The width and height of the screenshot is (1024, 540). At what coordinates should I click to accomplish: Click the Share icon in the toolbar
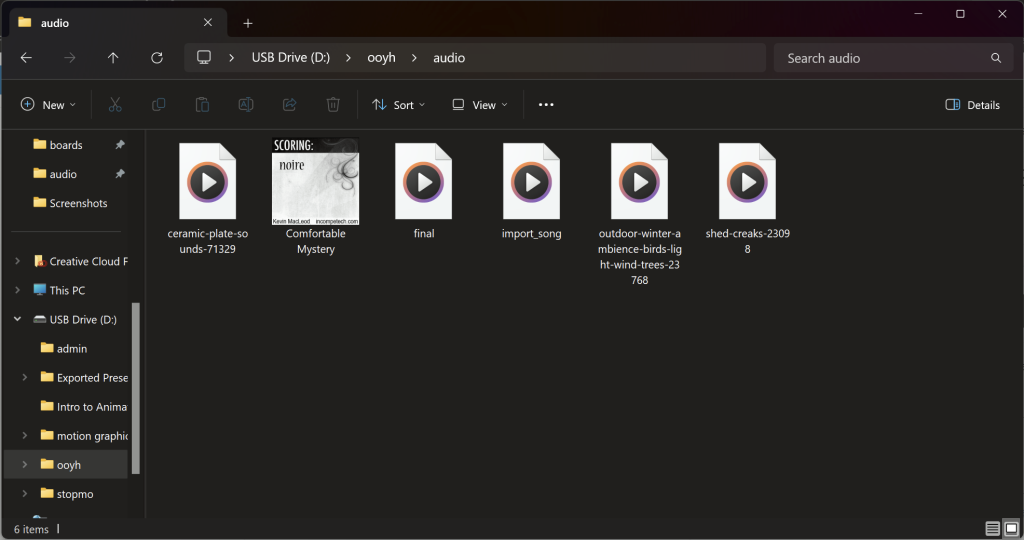pos(289,104)
